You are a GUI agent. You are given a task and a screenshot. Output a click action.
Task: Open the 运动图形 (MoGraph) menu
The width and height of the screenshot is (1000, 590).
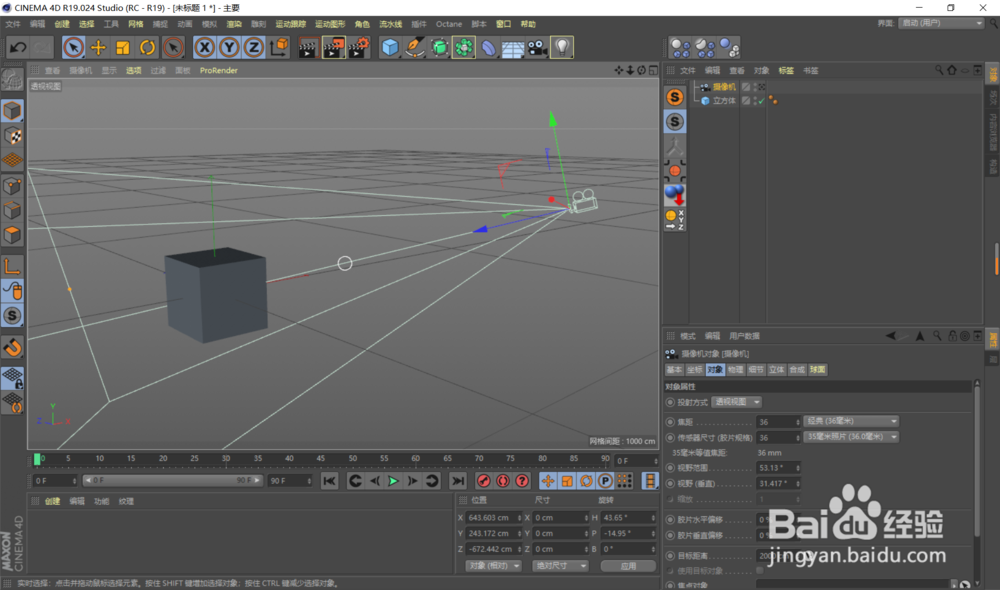click(330, 24)
